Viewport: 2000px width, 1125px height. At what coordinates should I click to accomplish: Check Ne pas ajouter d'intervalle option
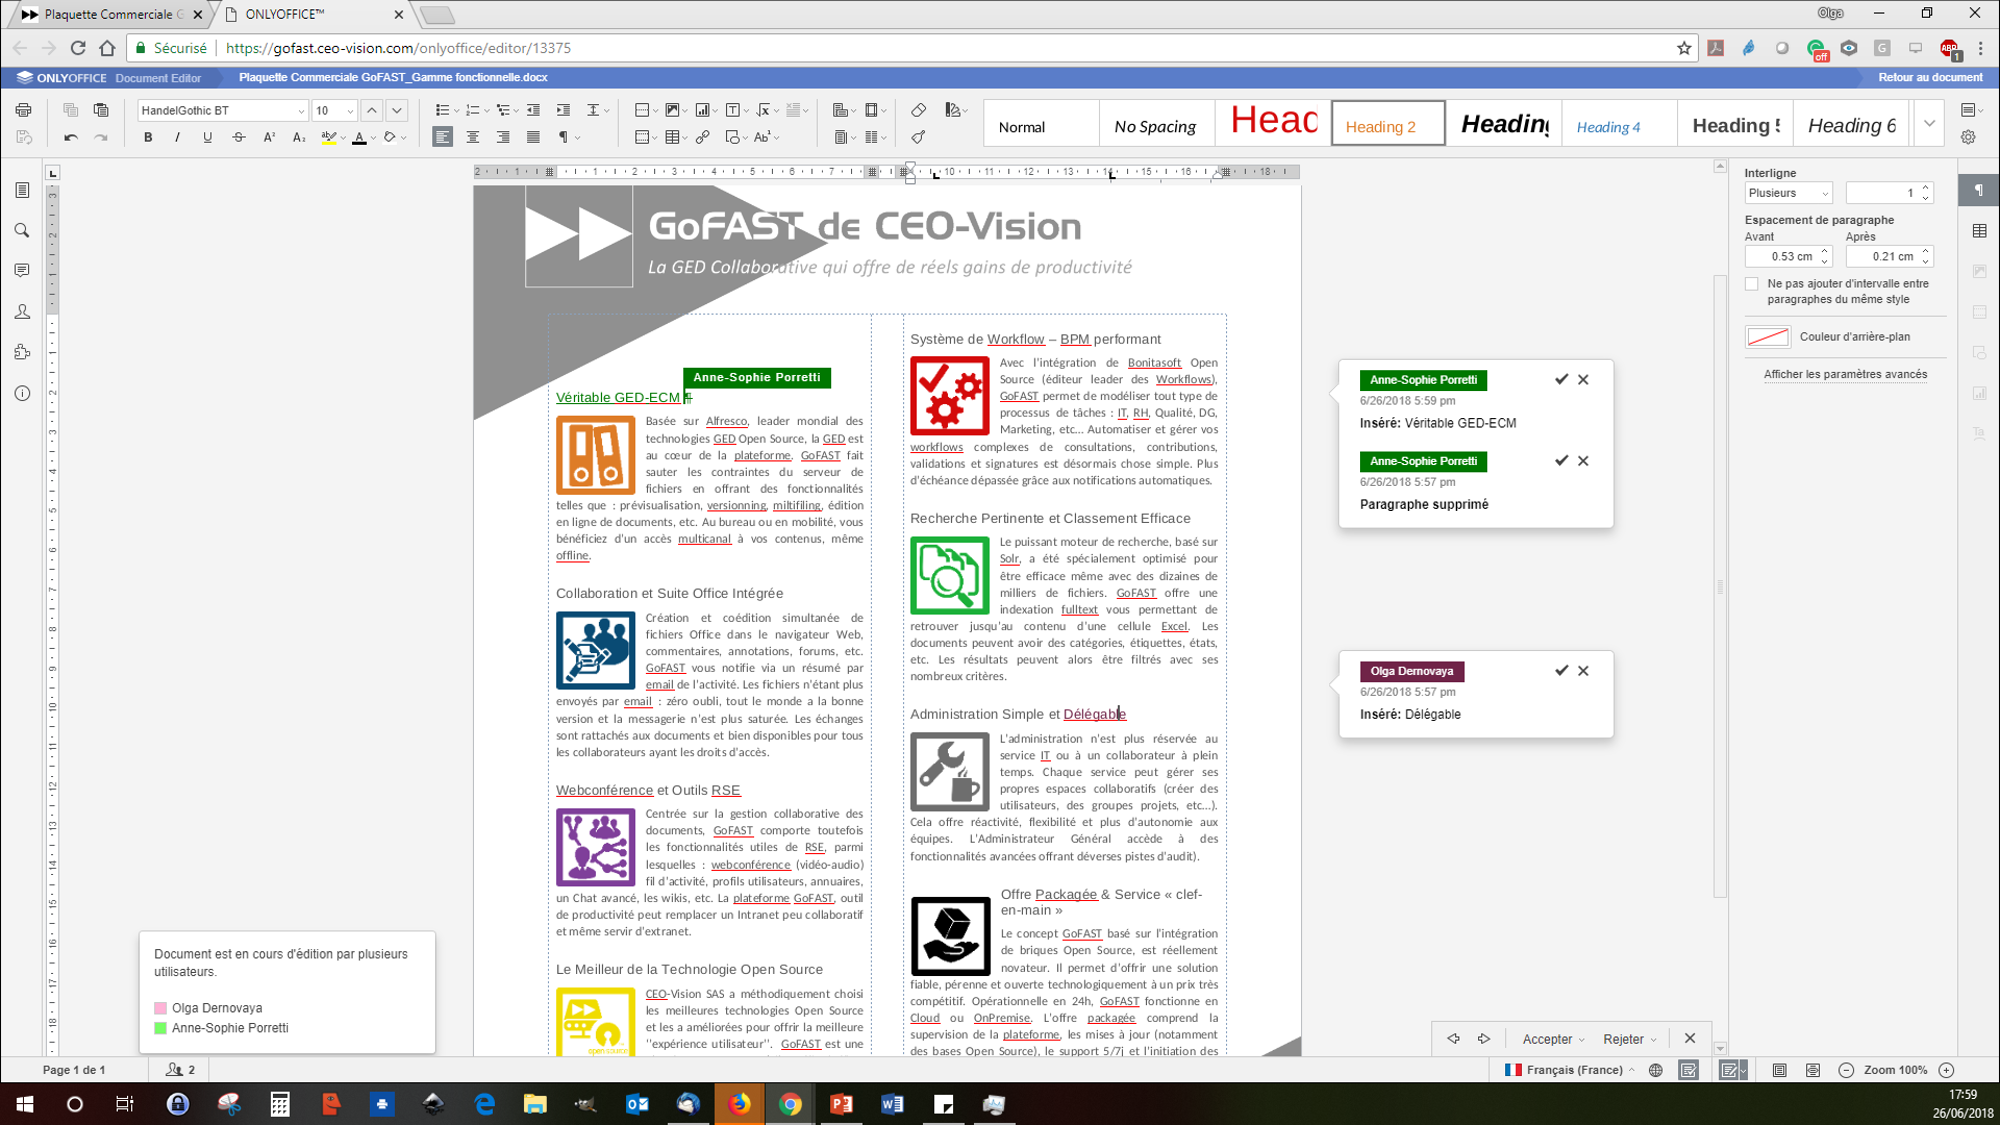click(x=1751, y=284)
